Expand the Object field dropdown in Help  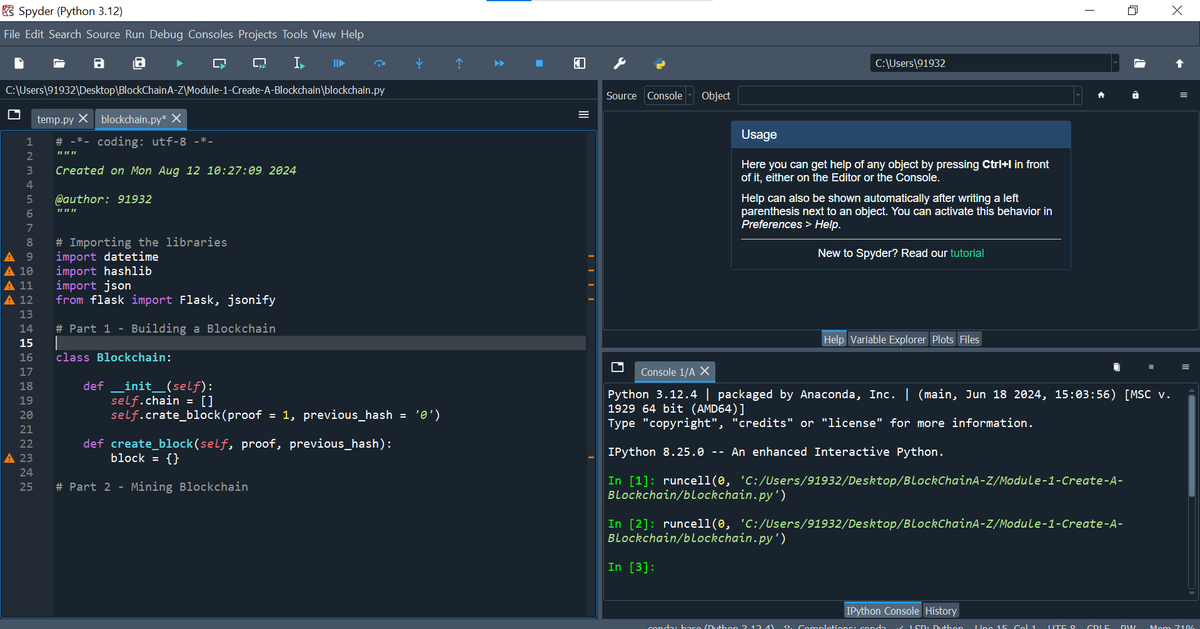coord(1078,95)
